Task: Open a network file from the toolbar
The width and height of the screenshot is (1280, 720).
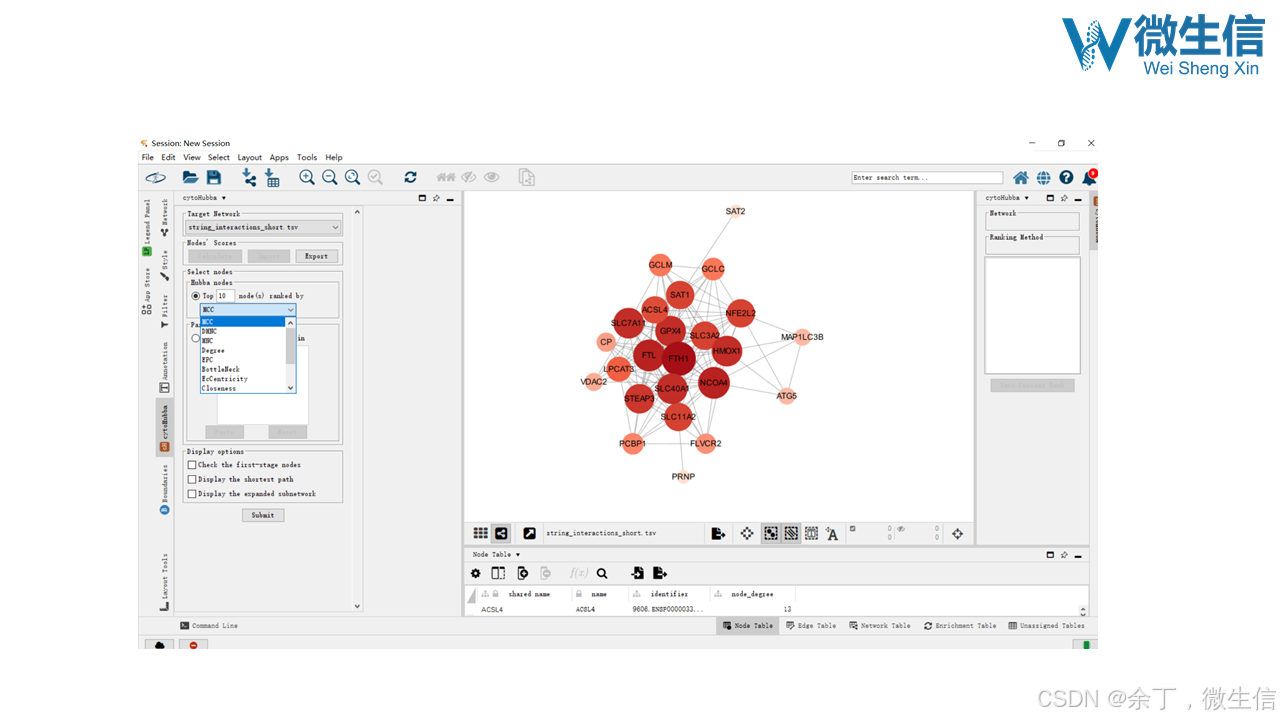Action: (189, 177)
